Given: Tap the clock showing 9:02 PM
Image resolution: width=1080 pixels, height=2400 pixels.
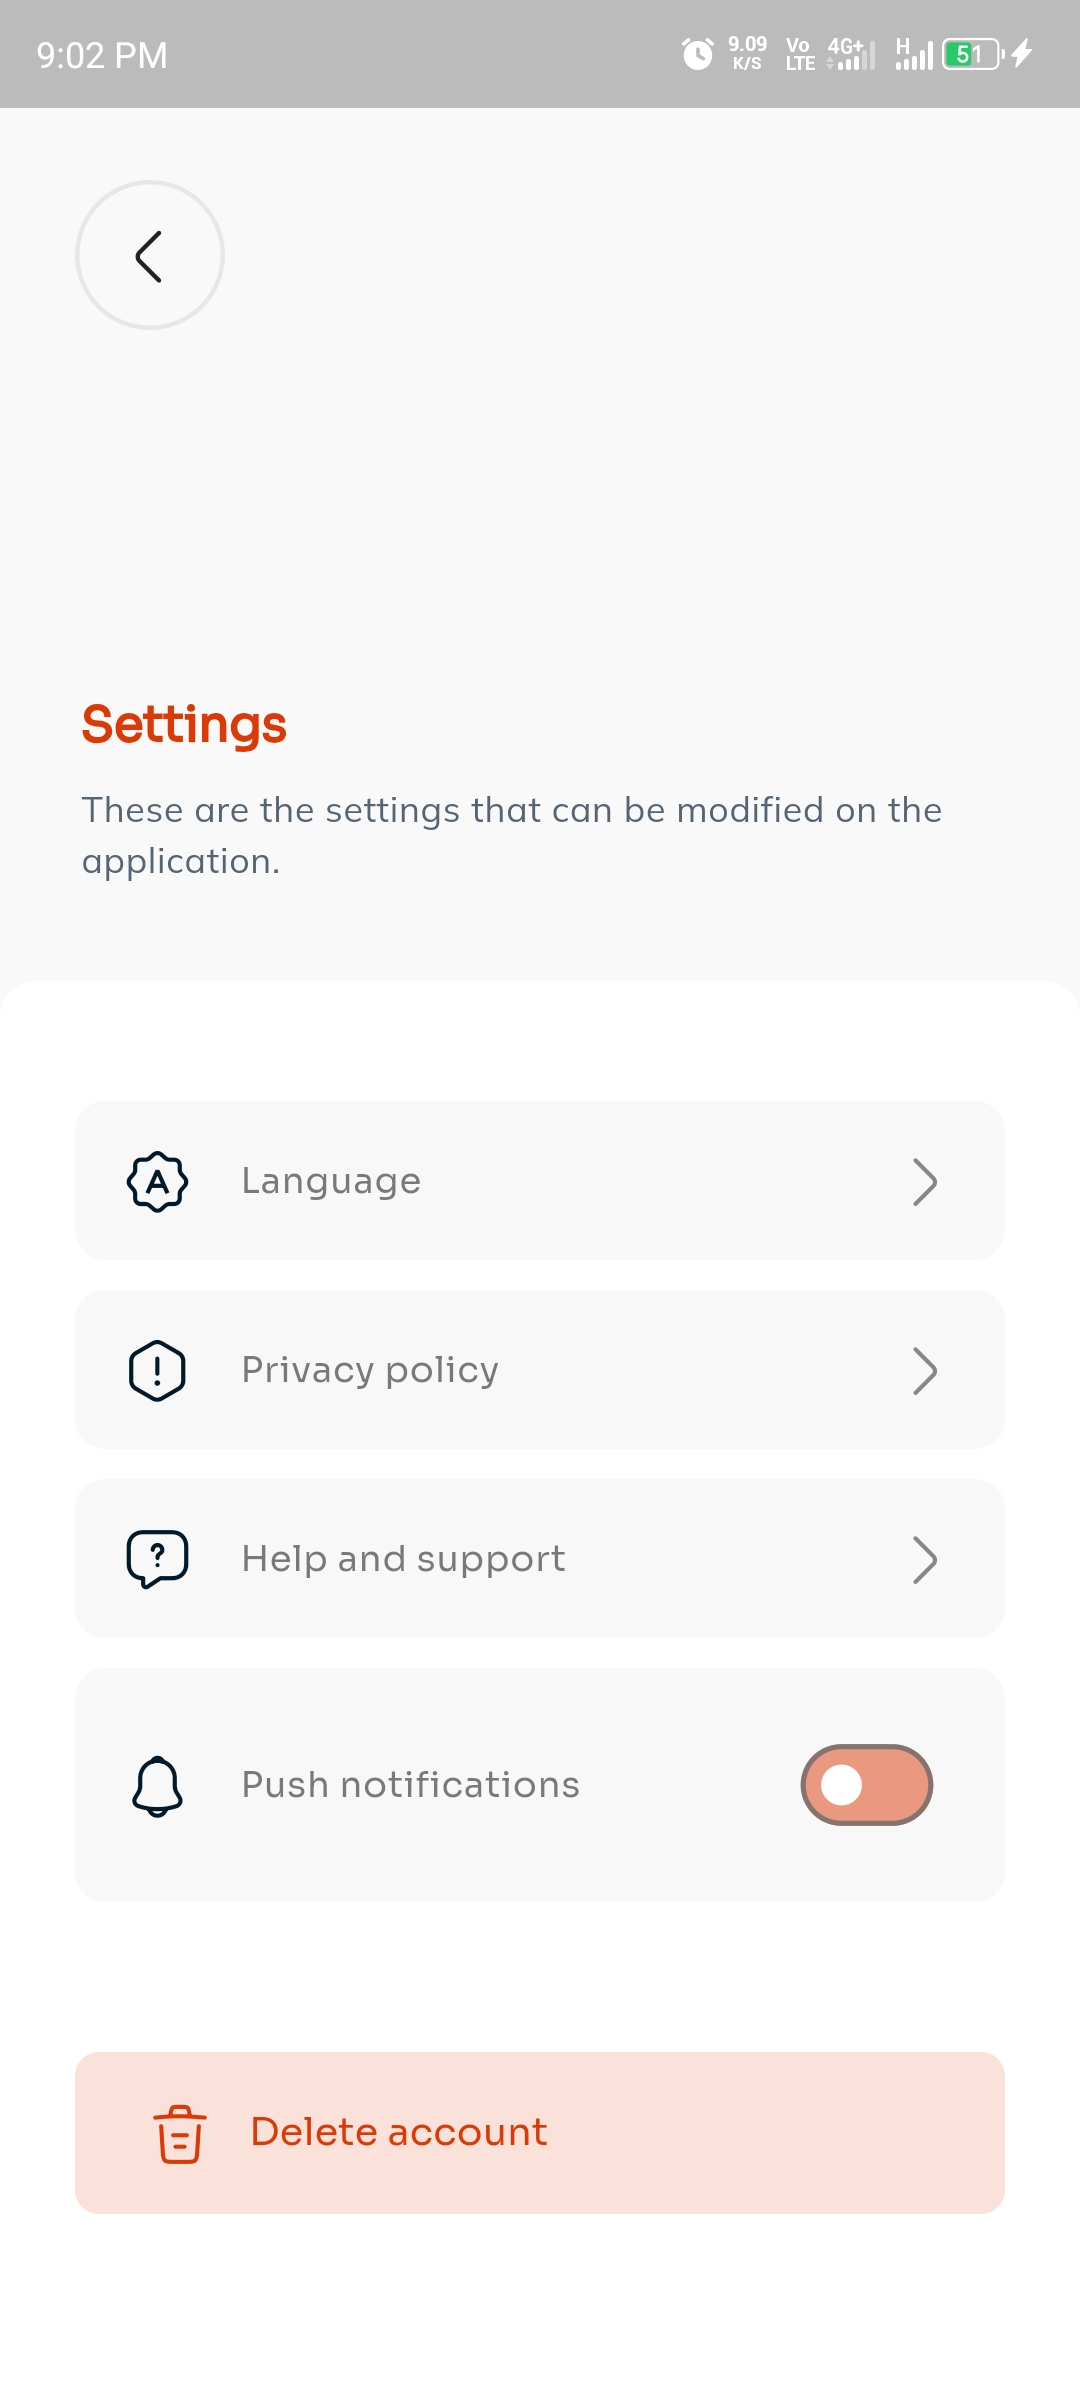Looking at the screenshot, I should pyautogui.click(x=102, y=55).
